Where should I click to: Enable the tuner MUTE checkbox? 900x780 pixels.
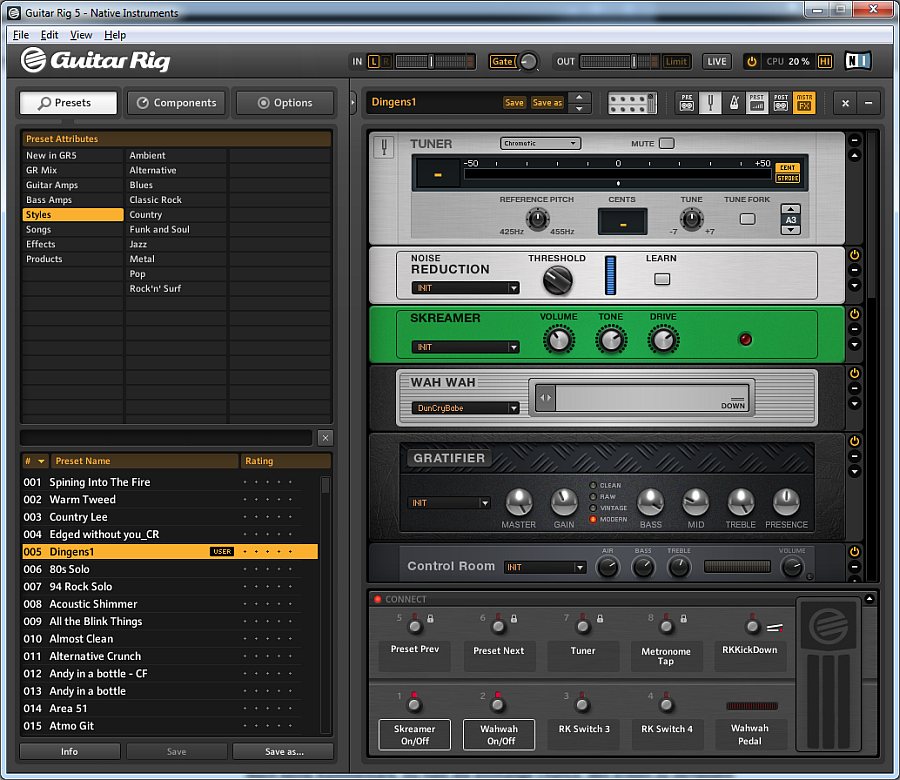[x=666, y=143]
